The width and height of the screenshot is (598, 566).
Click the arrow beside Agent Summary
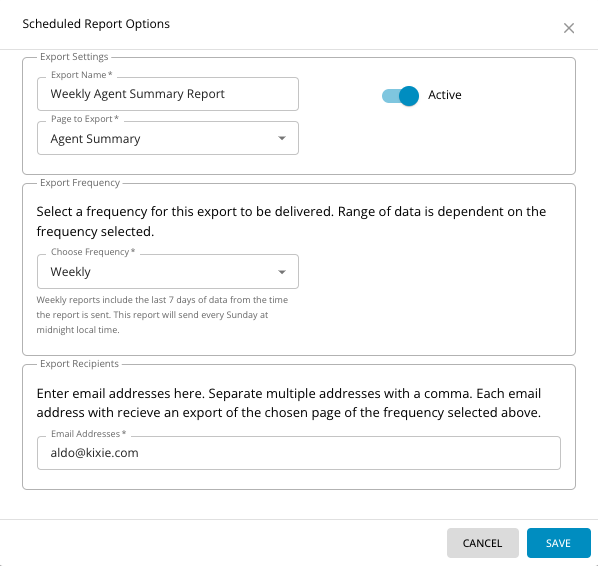tap(282, 138)
